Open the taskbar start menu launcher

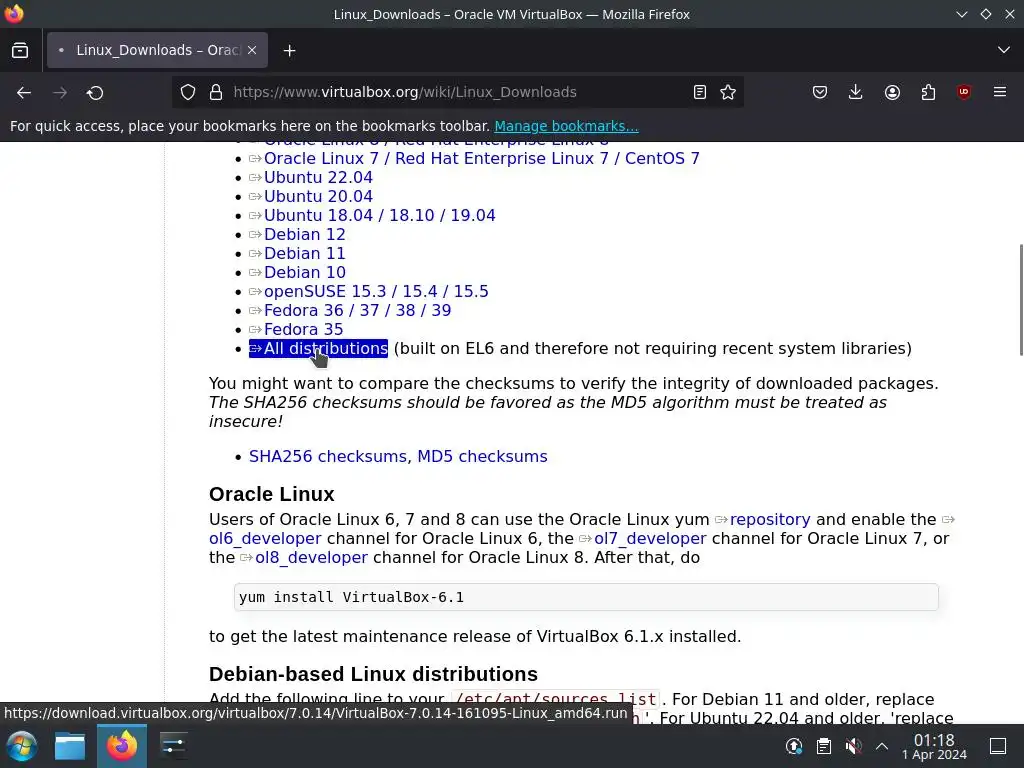[22, 746]
